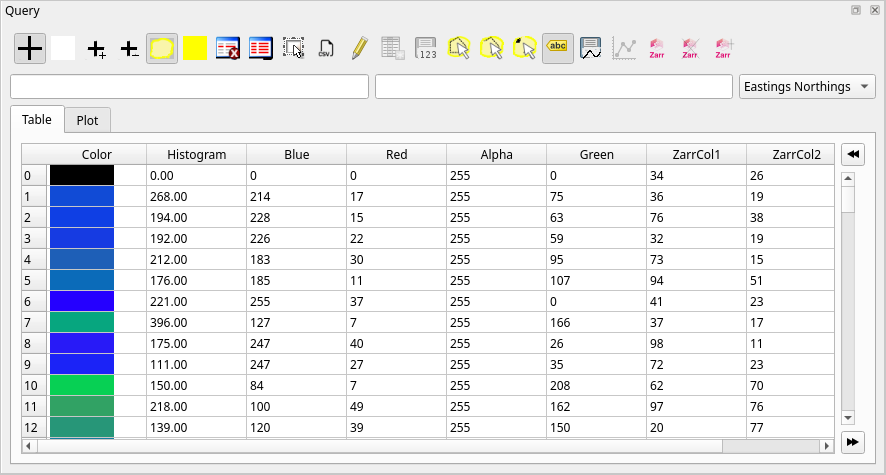The image size is (886, 475).
Task: Click the Alpha column header
Action: pos(497,154)
